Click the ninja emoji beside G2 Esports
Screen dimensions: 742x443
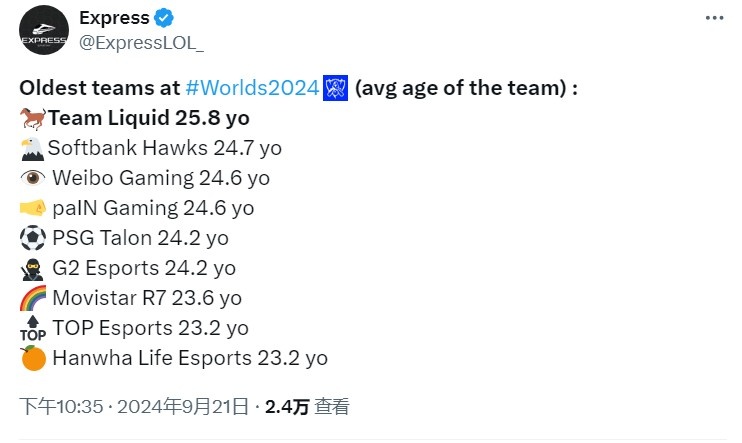32,269
